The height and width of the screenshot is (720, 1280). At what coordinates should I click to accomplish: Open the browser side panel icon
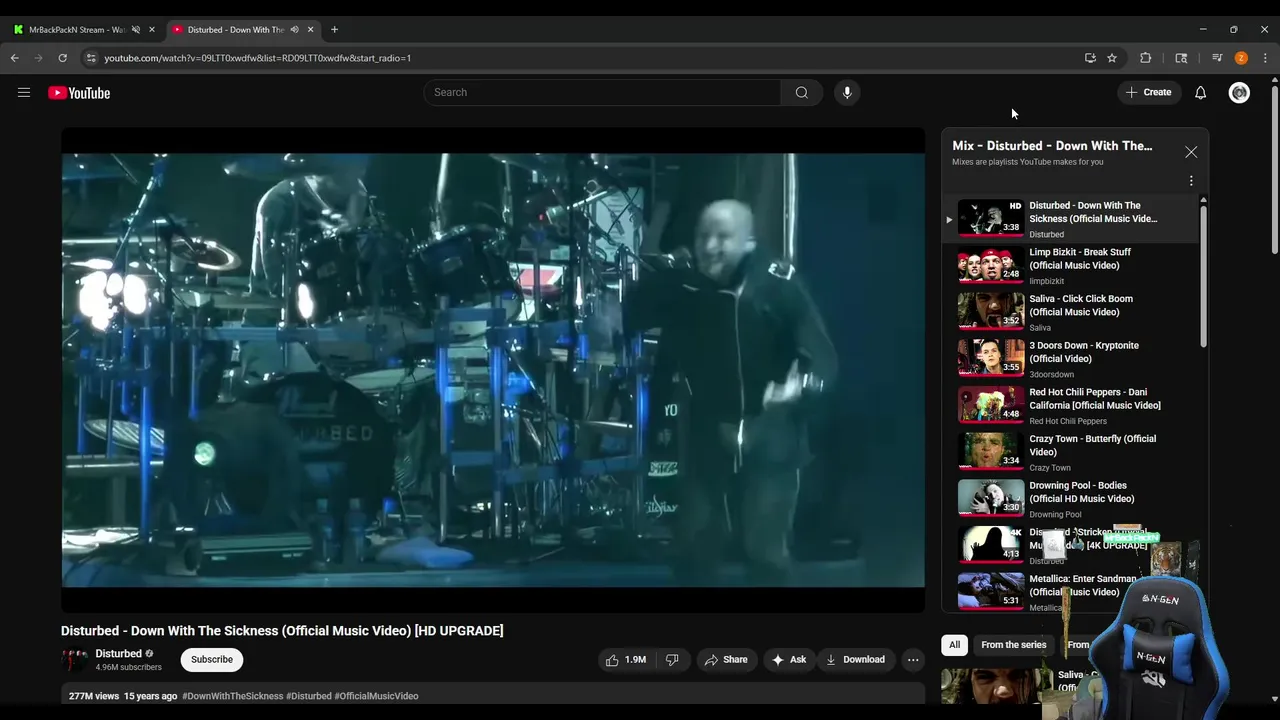pyautogui.click(x=1181, y=58)
